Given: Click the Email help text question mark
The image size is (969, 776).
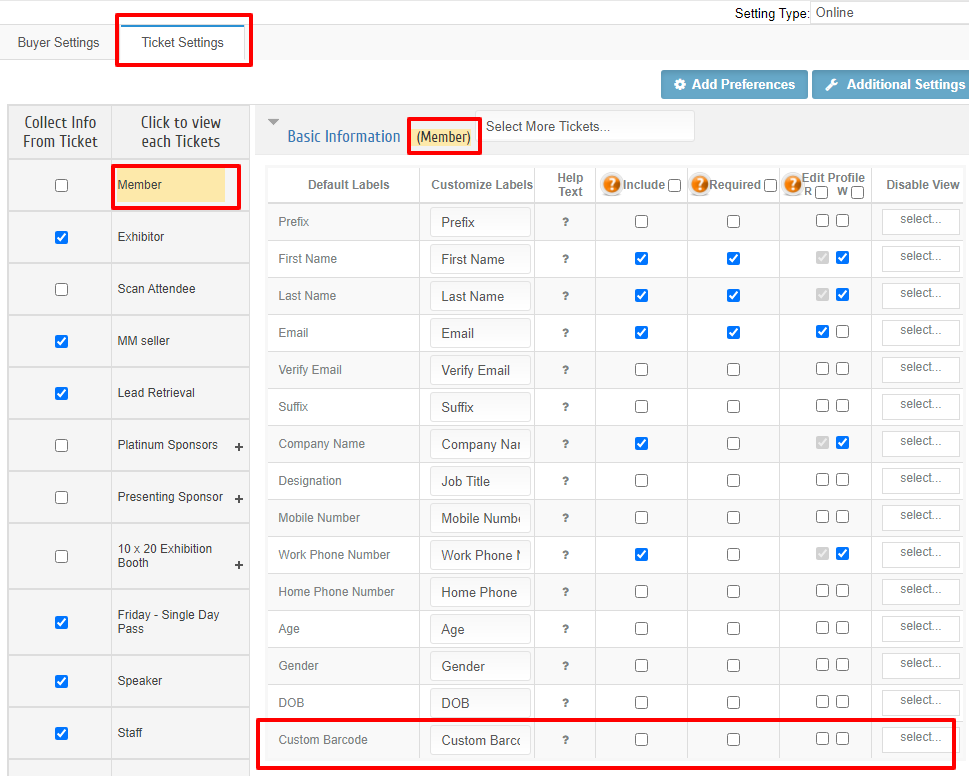Looking at the screenshot, I should pyautogui.click(x=565, y=333).
